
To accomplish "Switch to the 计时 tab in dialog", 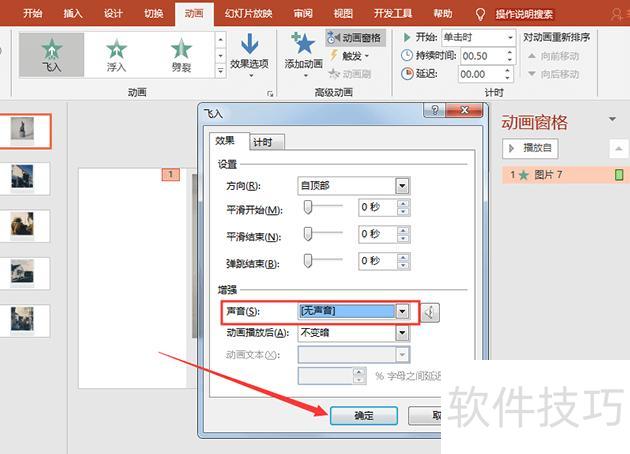I will (x=267, y=142).
